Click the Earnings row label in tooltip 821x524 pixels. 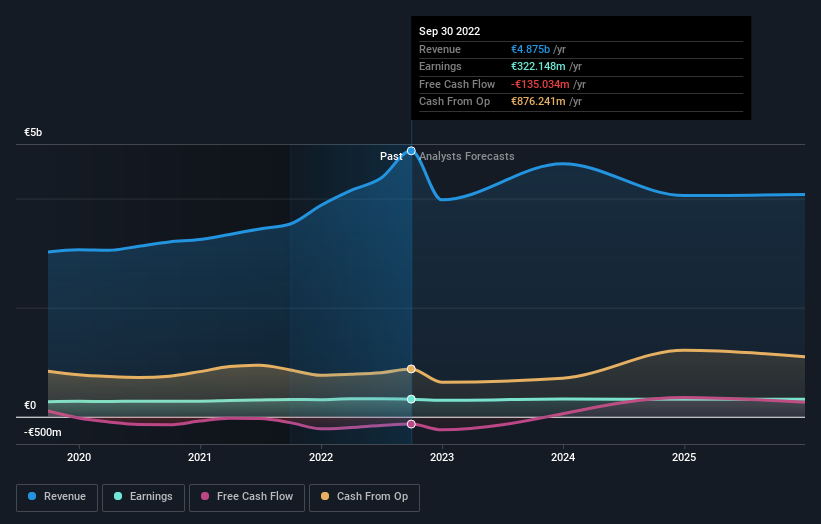440,66
